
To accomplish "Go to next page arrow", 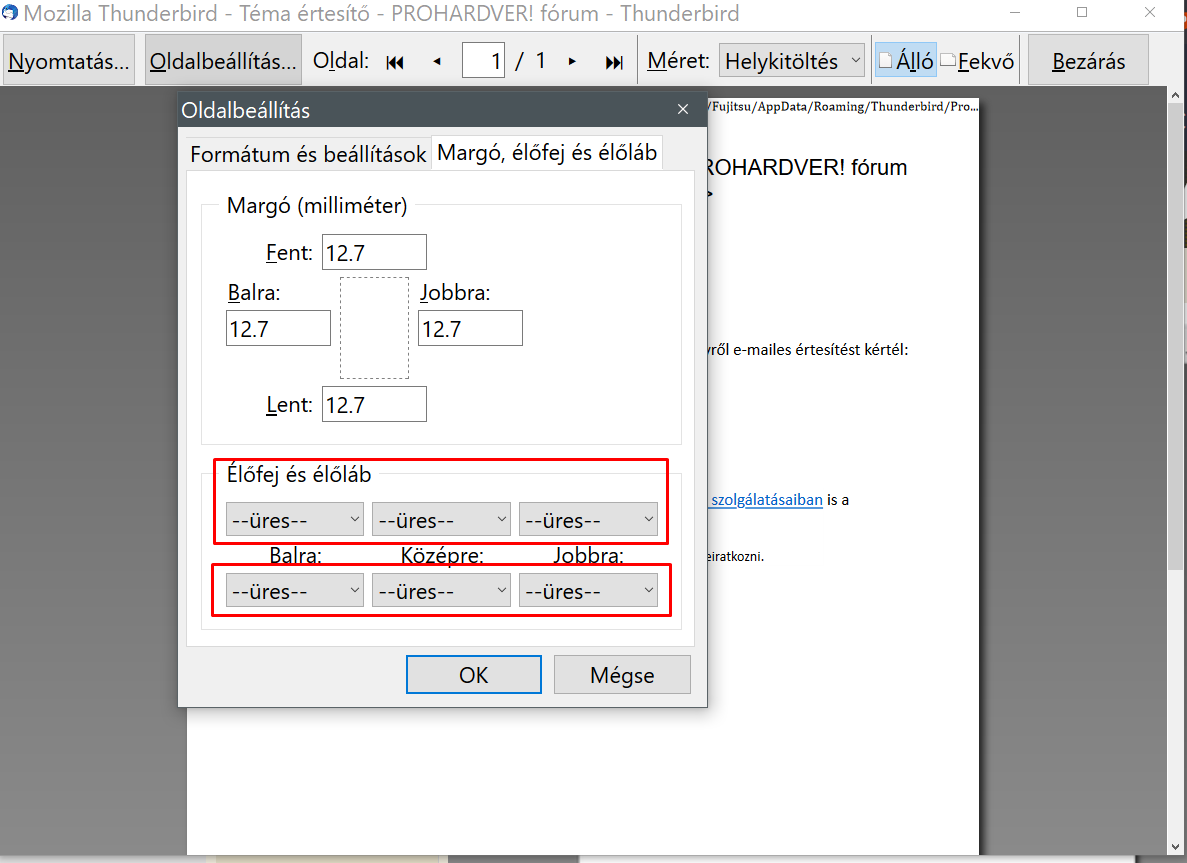I will coord(572,62).
